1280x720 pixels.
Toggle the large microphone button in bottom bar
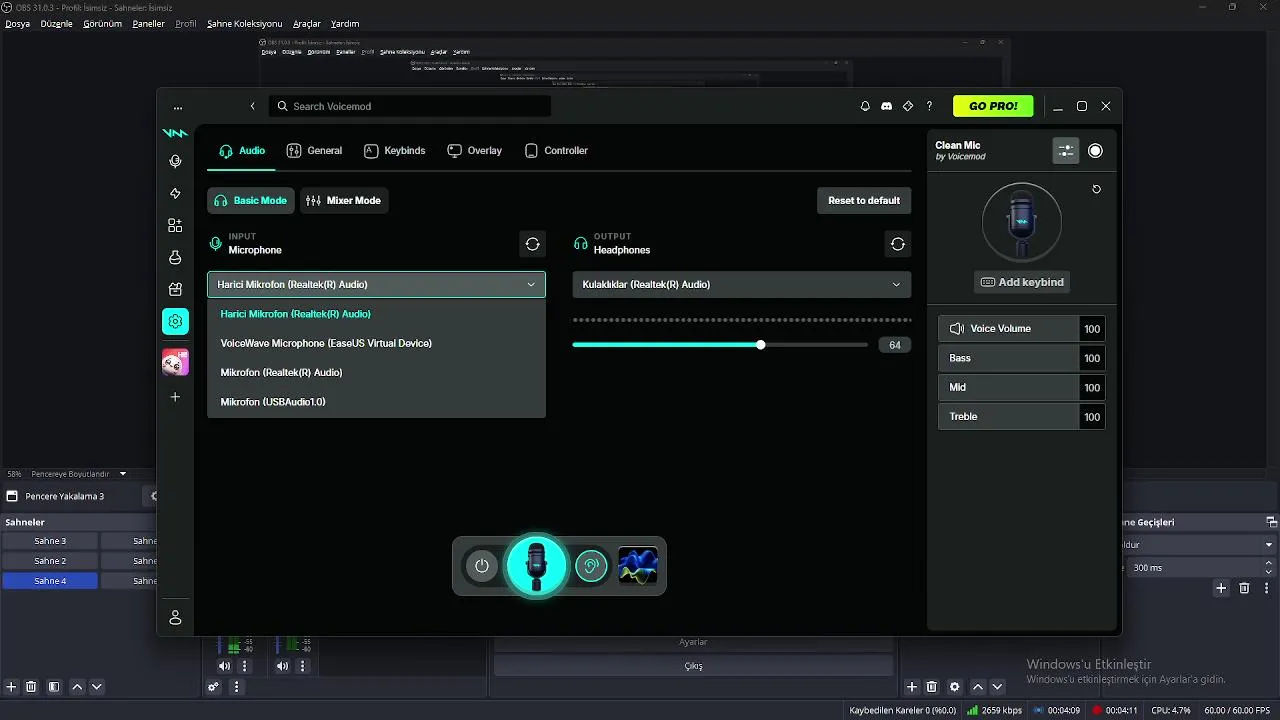[x=537, y=566]
